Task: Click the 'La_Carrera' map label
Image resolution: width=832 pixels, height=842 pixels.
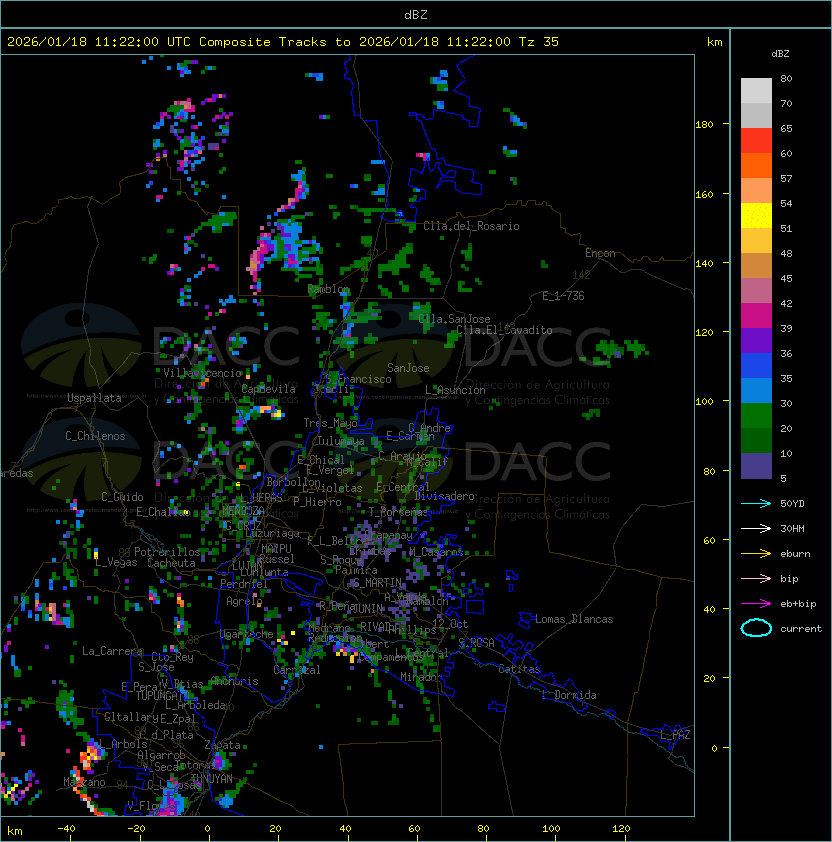Action: [112, 651]
